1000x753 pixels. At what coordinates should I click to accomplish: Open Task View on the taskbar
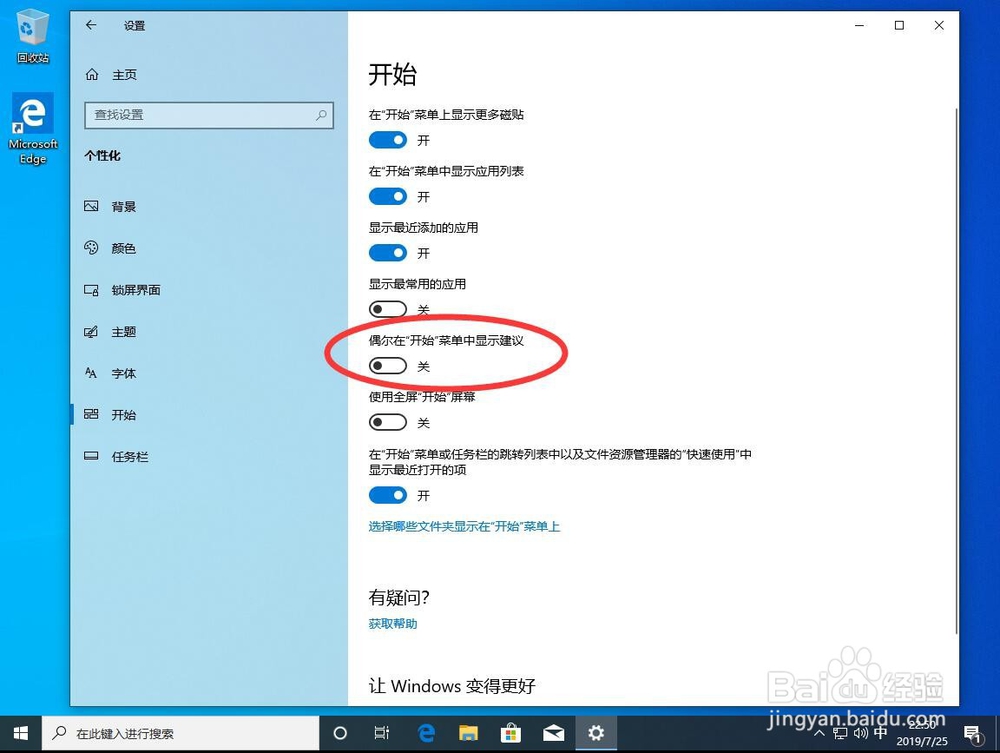[x=382, y=733]
